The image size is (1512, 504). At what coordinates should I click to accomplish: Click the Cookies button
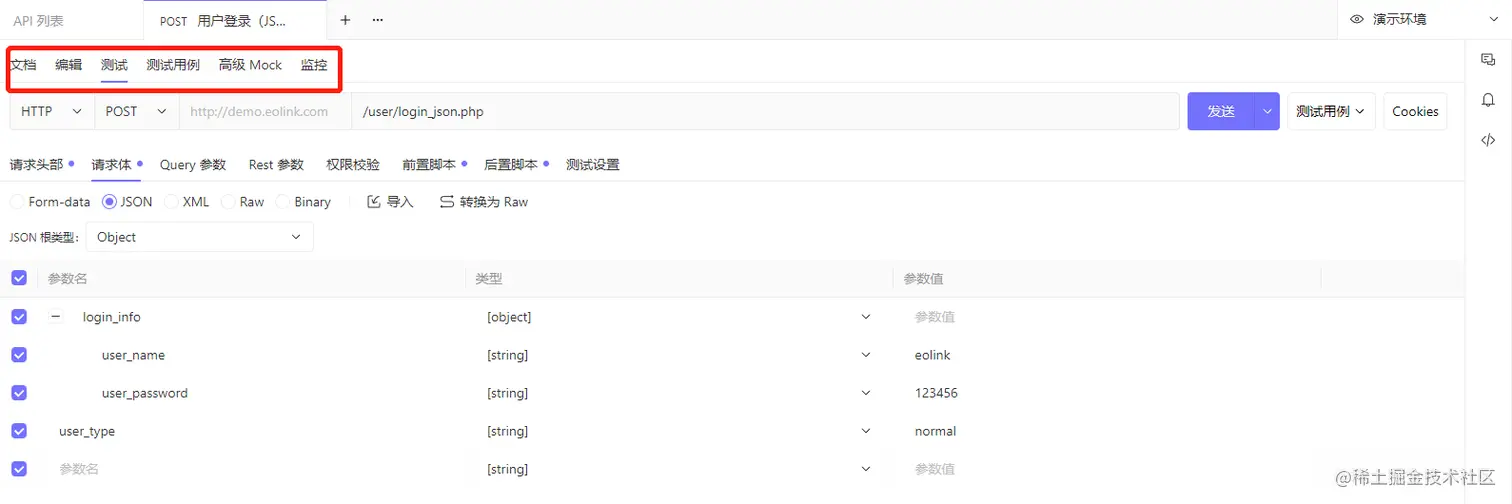click(1415, 111)
